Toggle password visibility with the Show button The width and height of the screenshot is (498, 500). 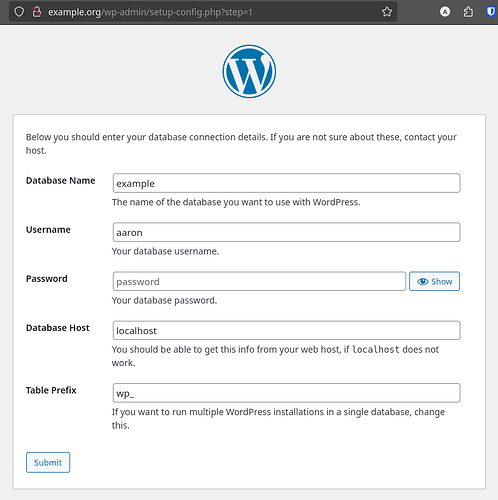click(434, 281)
